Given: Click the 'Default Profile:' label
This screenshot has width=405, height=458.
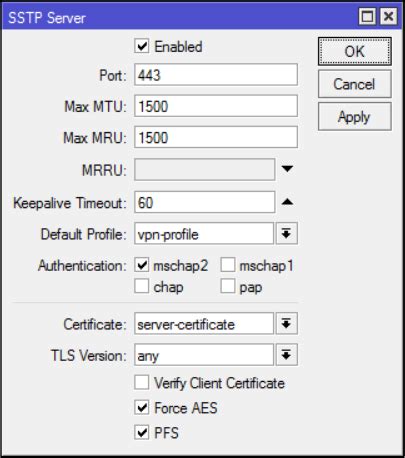Looking at the screenshot, I should coord(83,234).
